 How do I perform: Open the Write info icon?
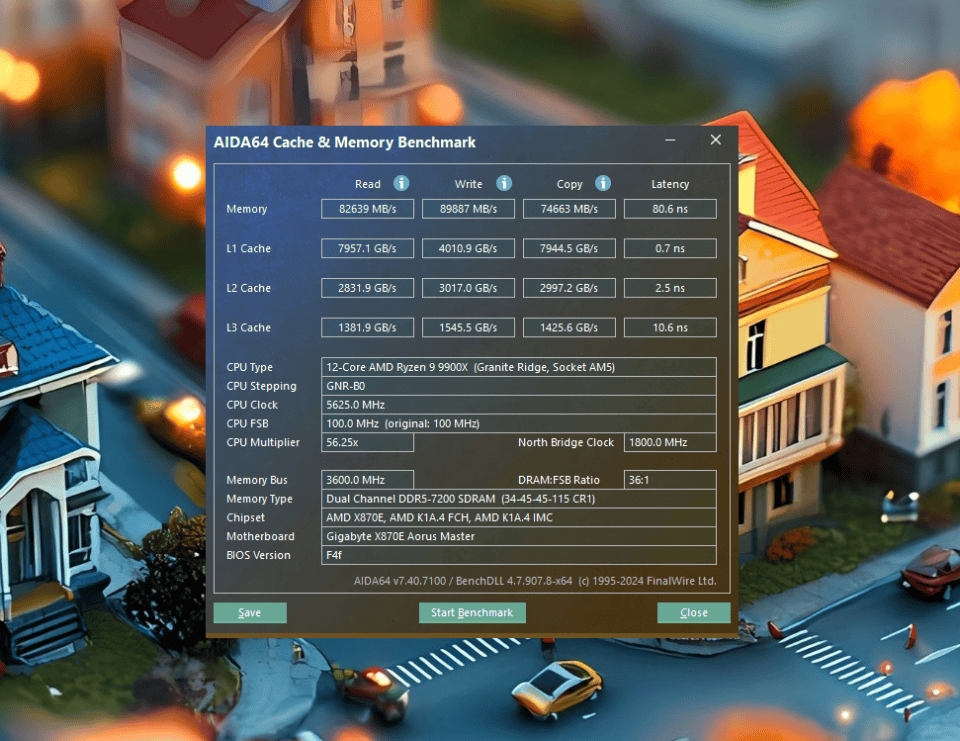click(x=504, y=183)
